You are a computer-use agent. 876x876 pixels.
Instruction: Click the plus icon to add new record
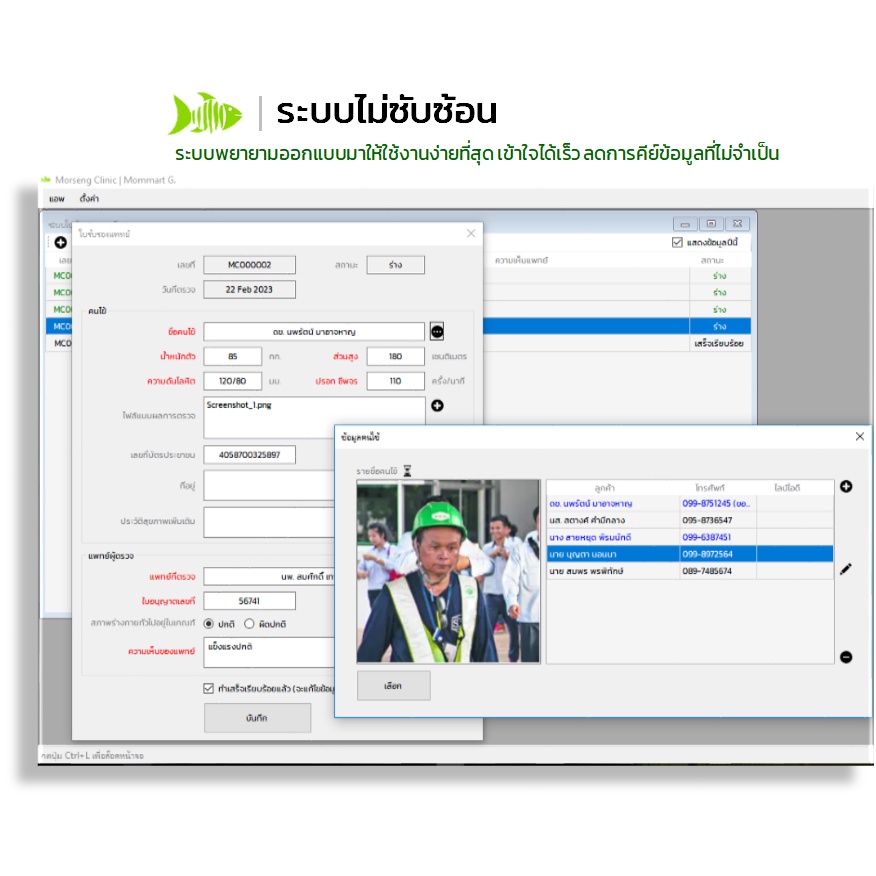click(60, 242)
